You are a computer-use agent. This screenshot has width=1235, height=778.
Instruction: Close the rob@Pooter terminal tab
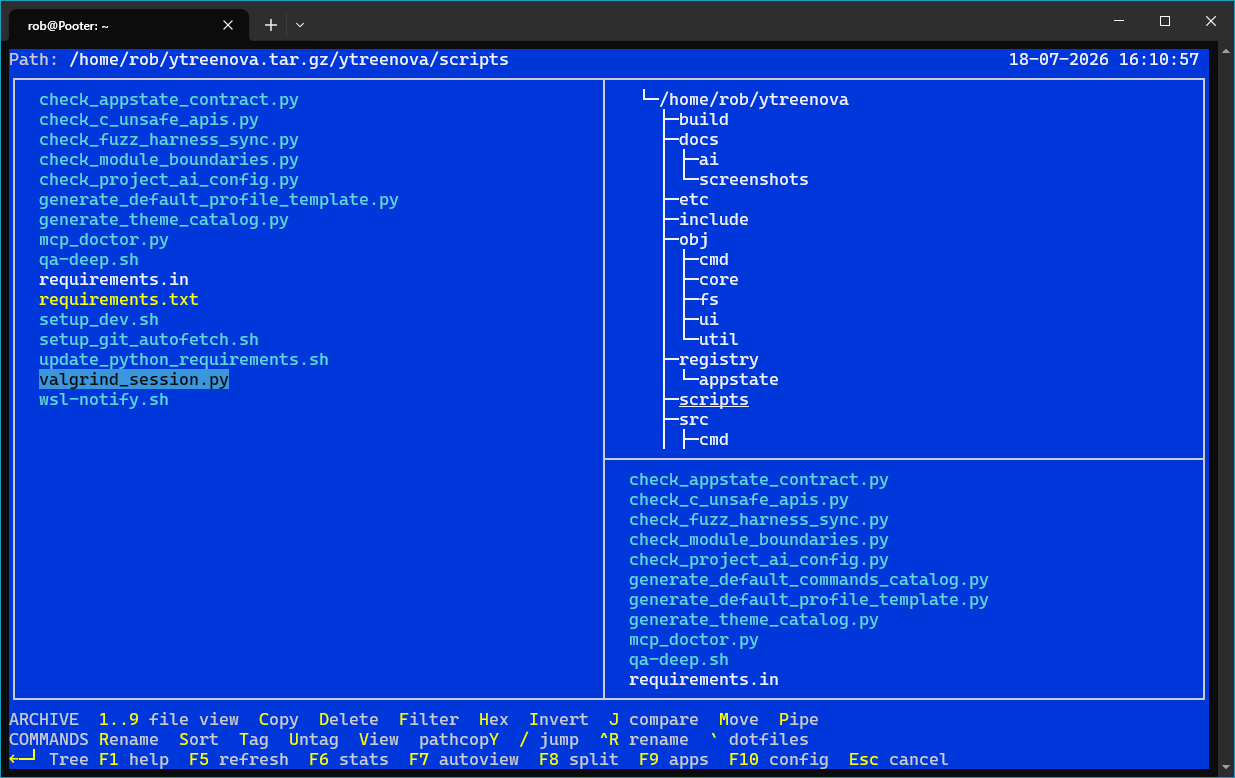[229, 25]
